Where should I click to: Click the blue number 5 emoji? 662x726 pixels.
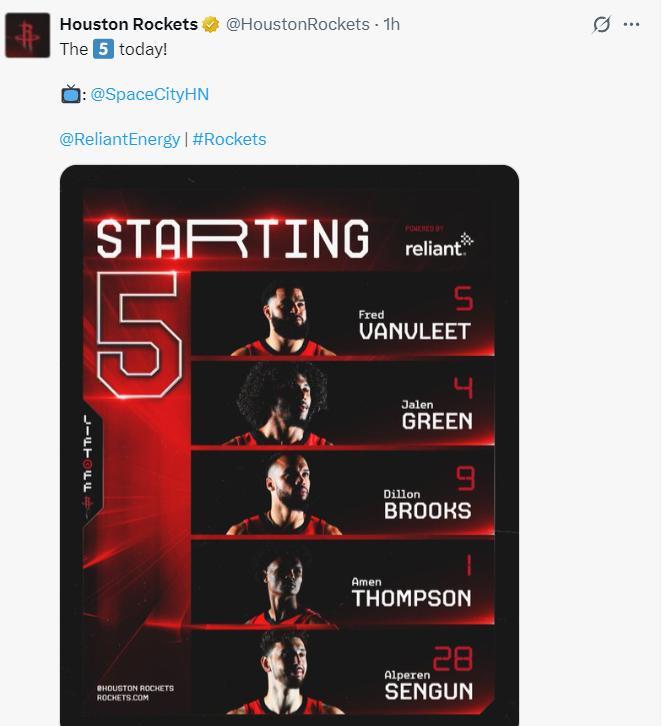103,49
